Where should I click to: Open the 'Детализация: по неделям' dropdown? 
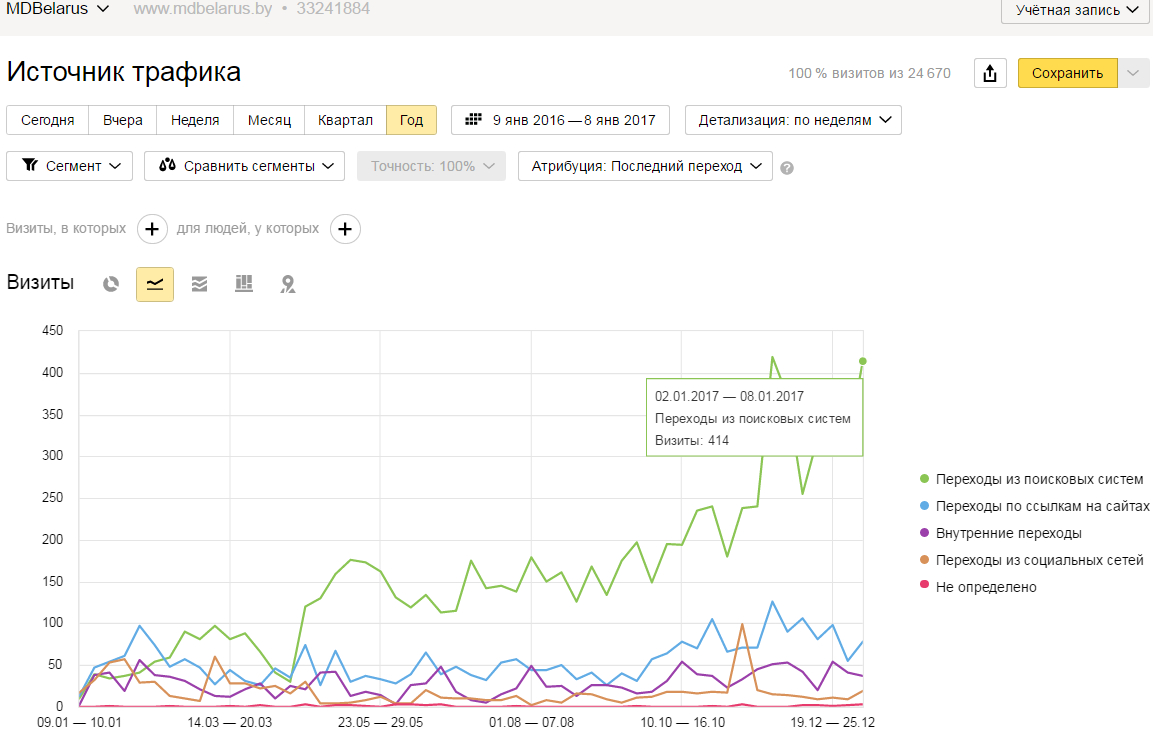(x=793, y=120)
